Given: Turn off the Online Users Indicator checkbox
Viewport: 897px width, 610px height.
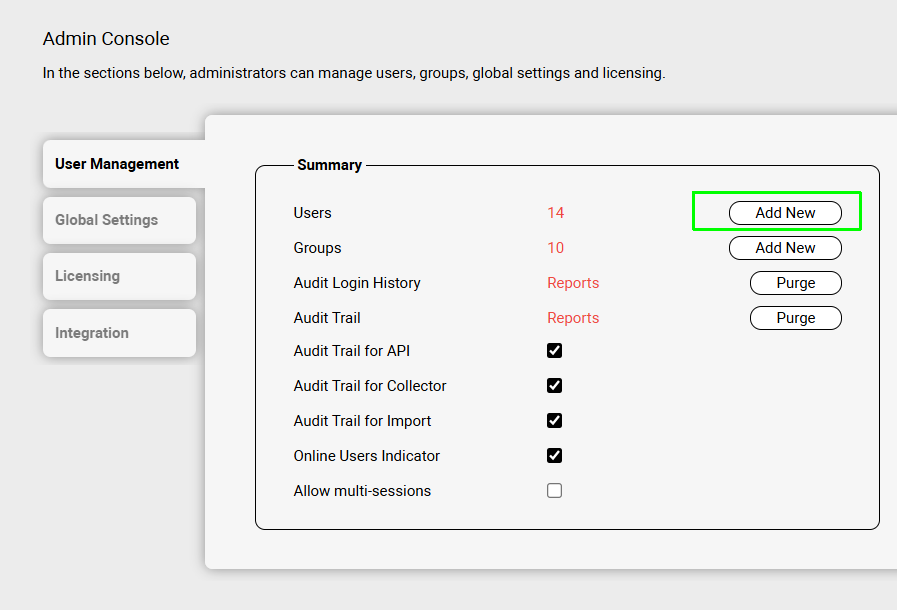Looking at the screenshot, I should tap(554, 456).
